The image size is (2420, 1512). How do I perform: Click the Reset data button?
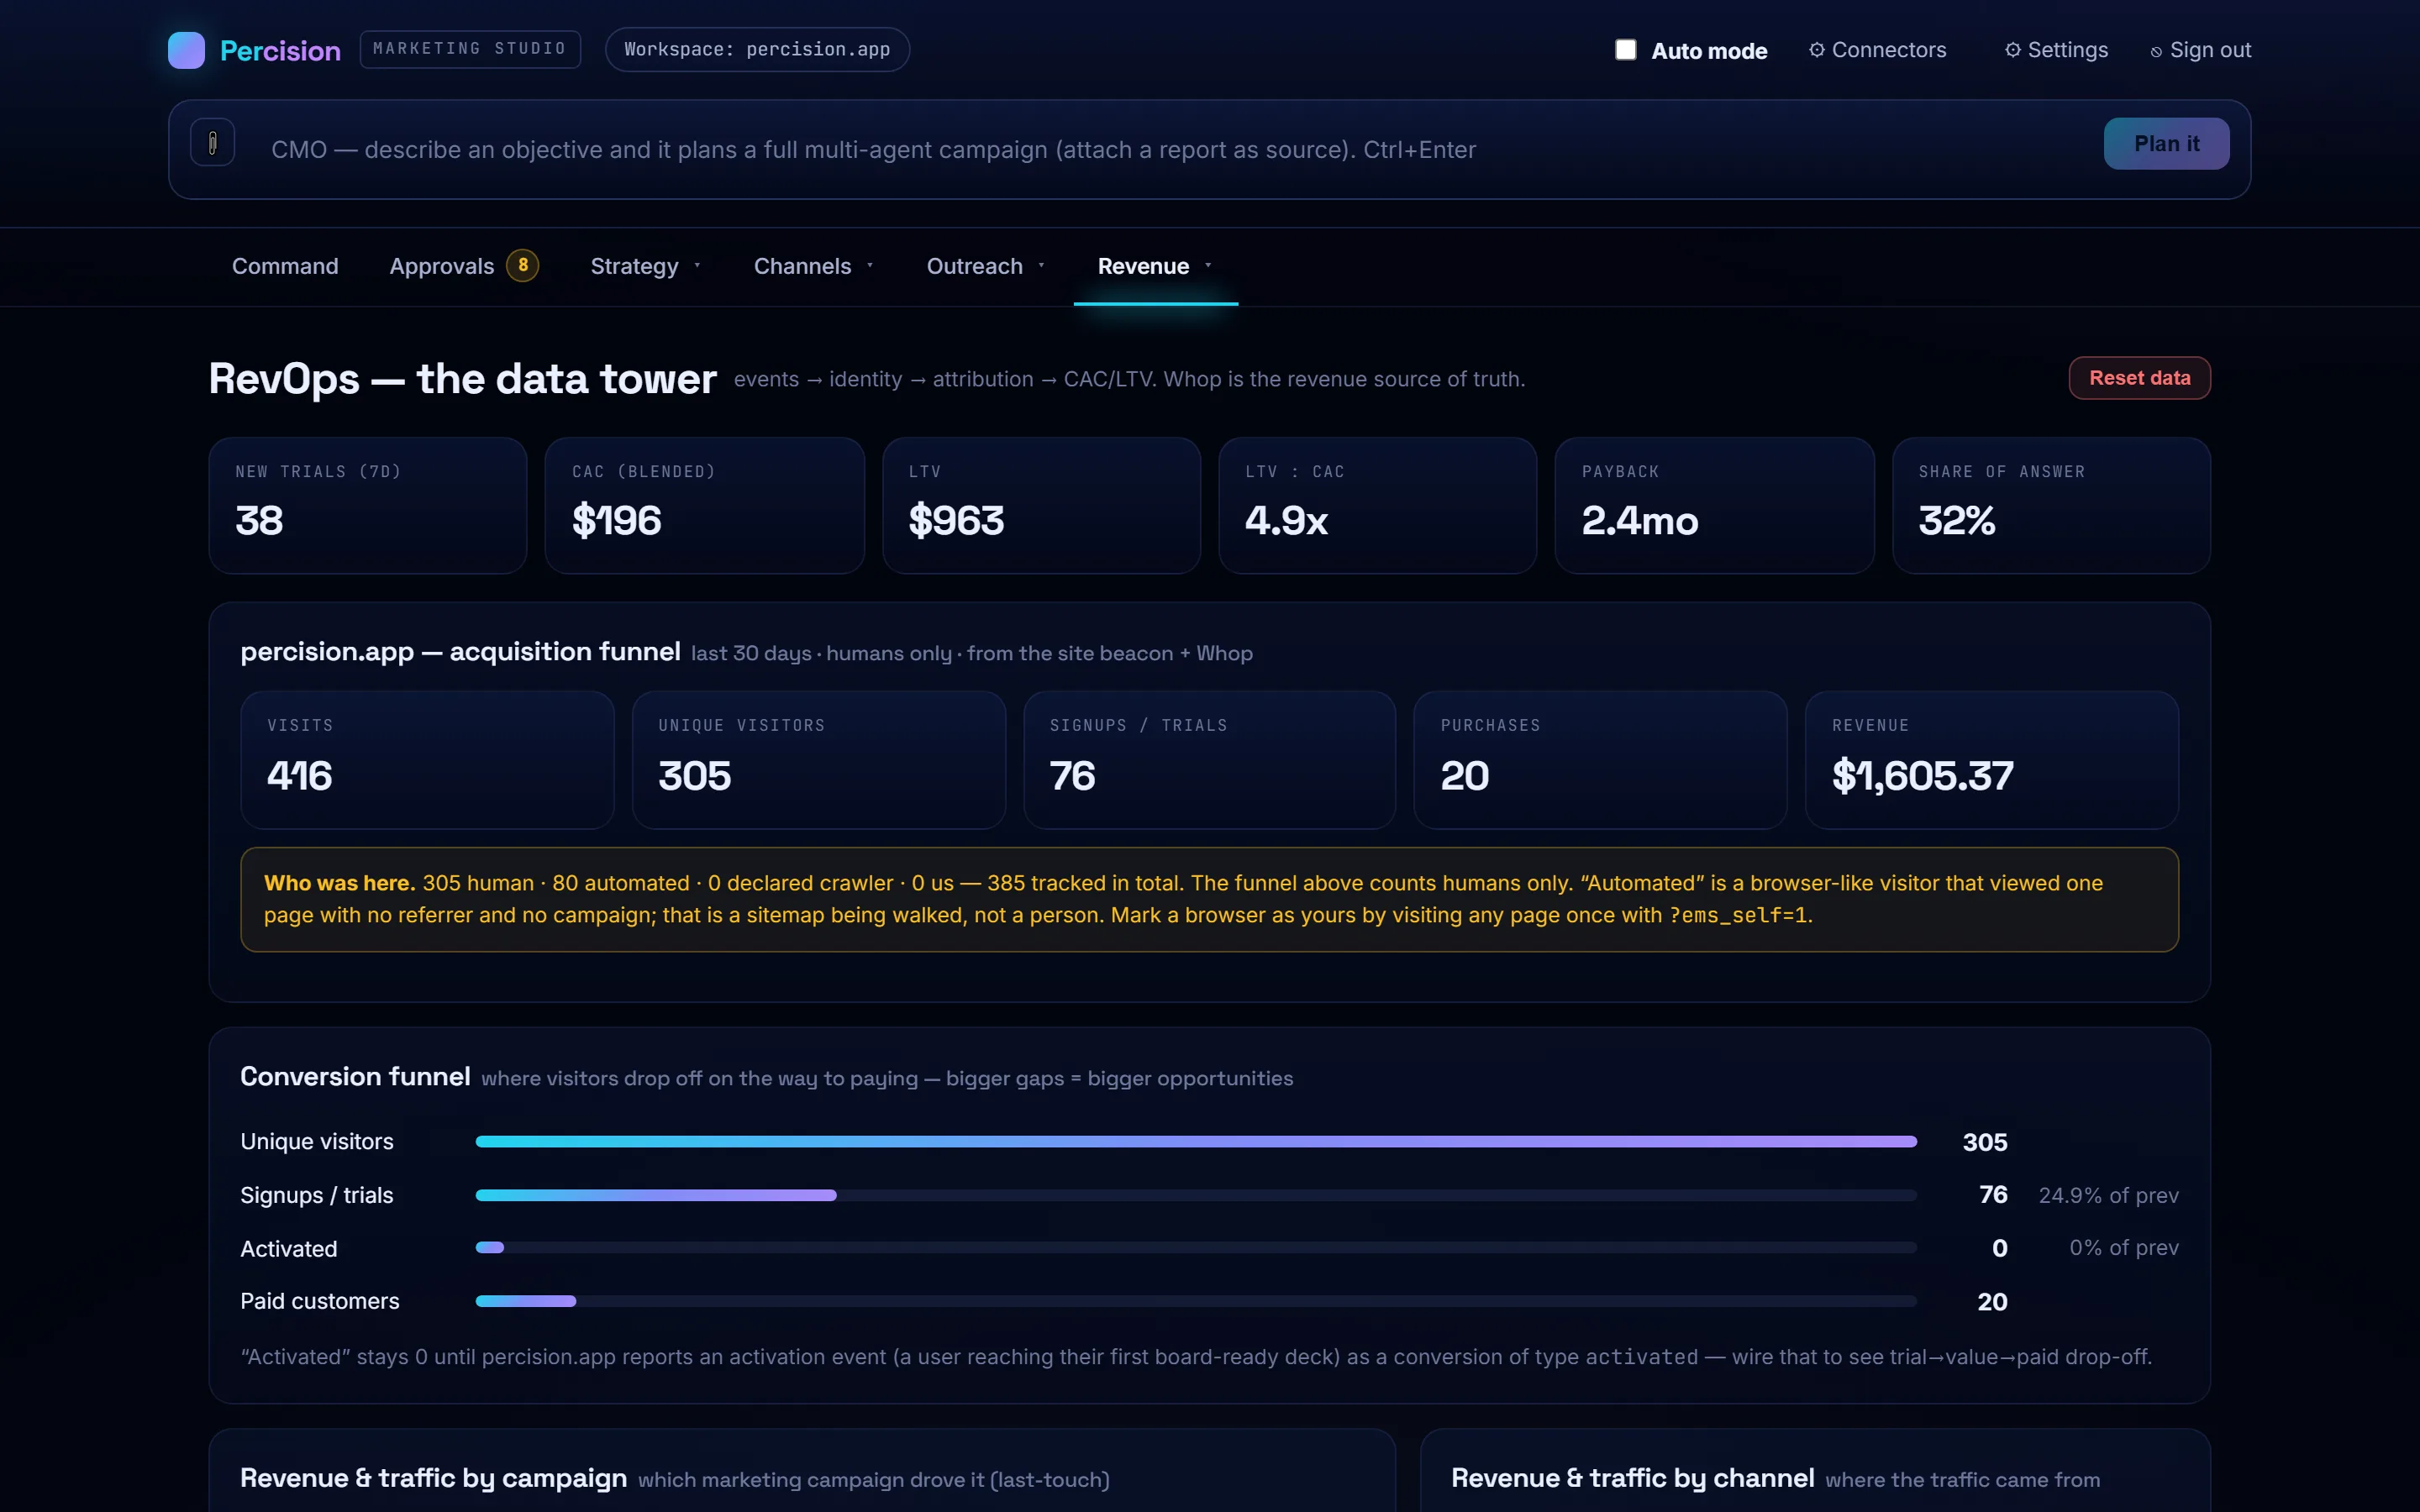[x=2139, y=378]
